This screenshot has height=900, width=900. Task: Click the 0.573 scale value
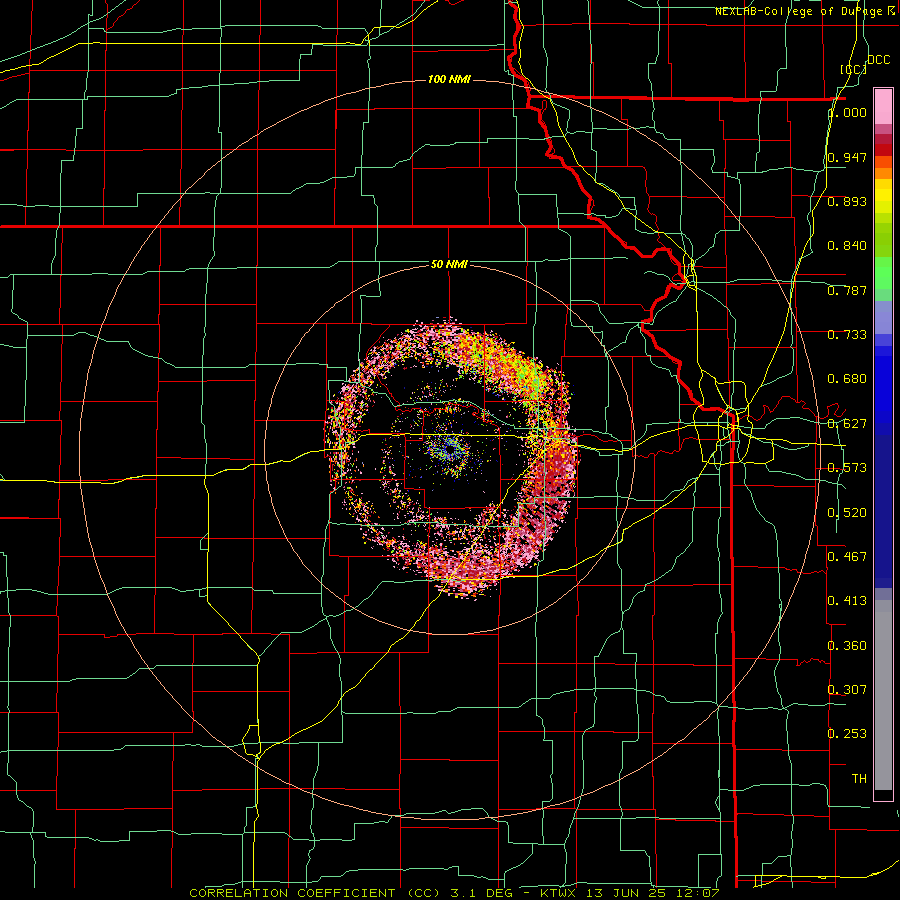[x=847, y=468]
